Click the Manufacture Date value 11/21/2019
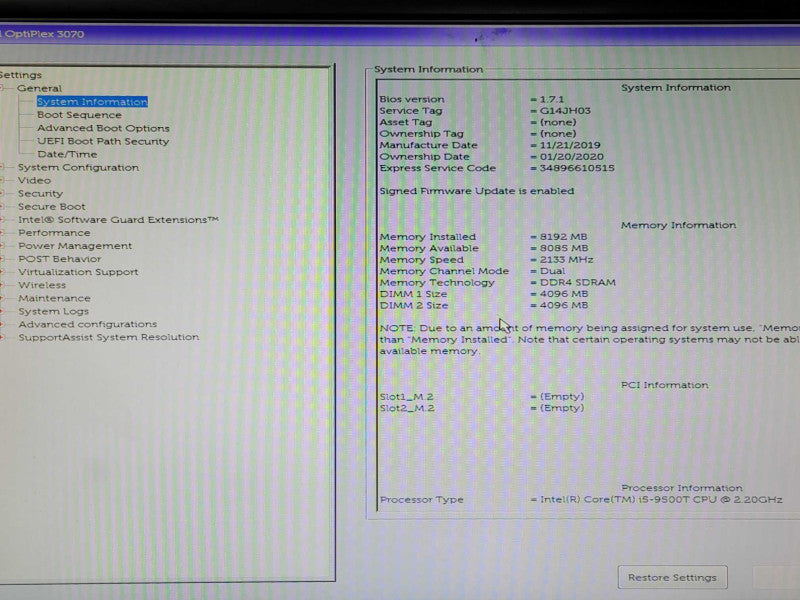The width and height of the screenshot is (800, 600). coord(570,145)
